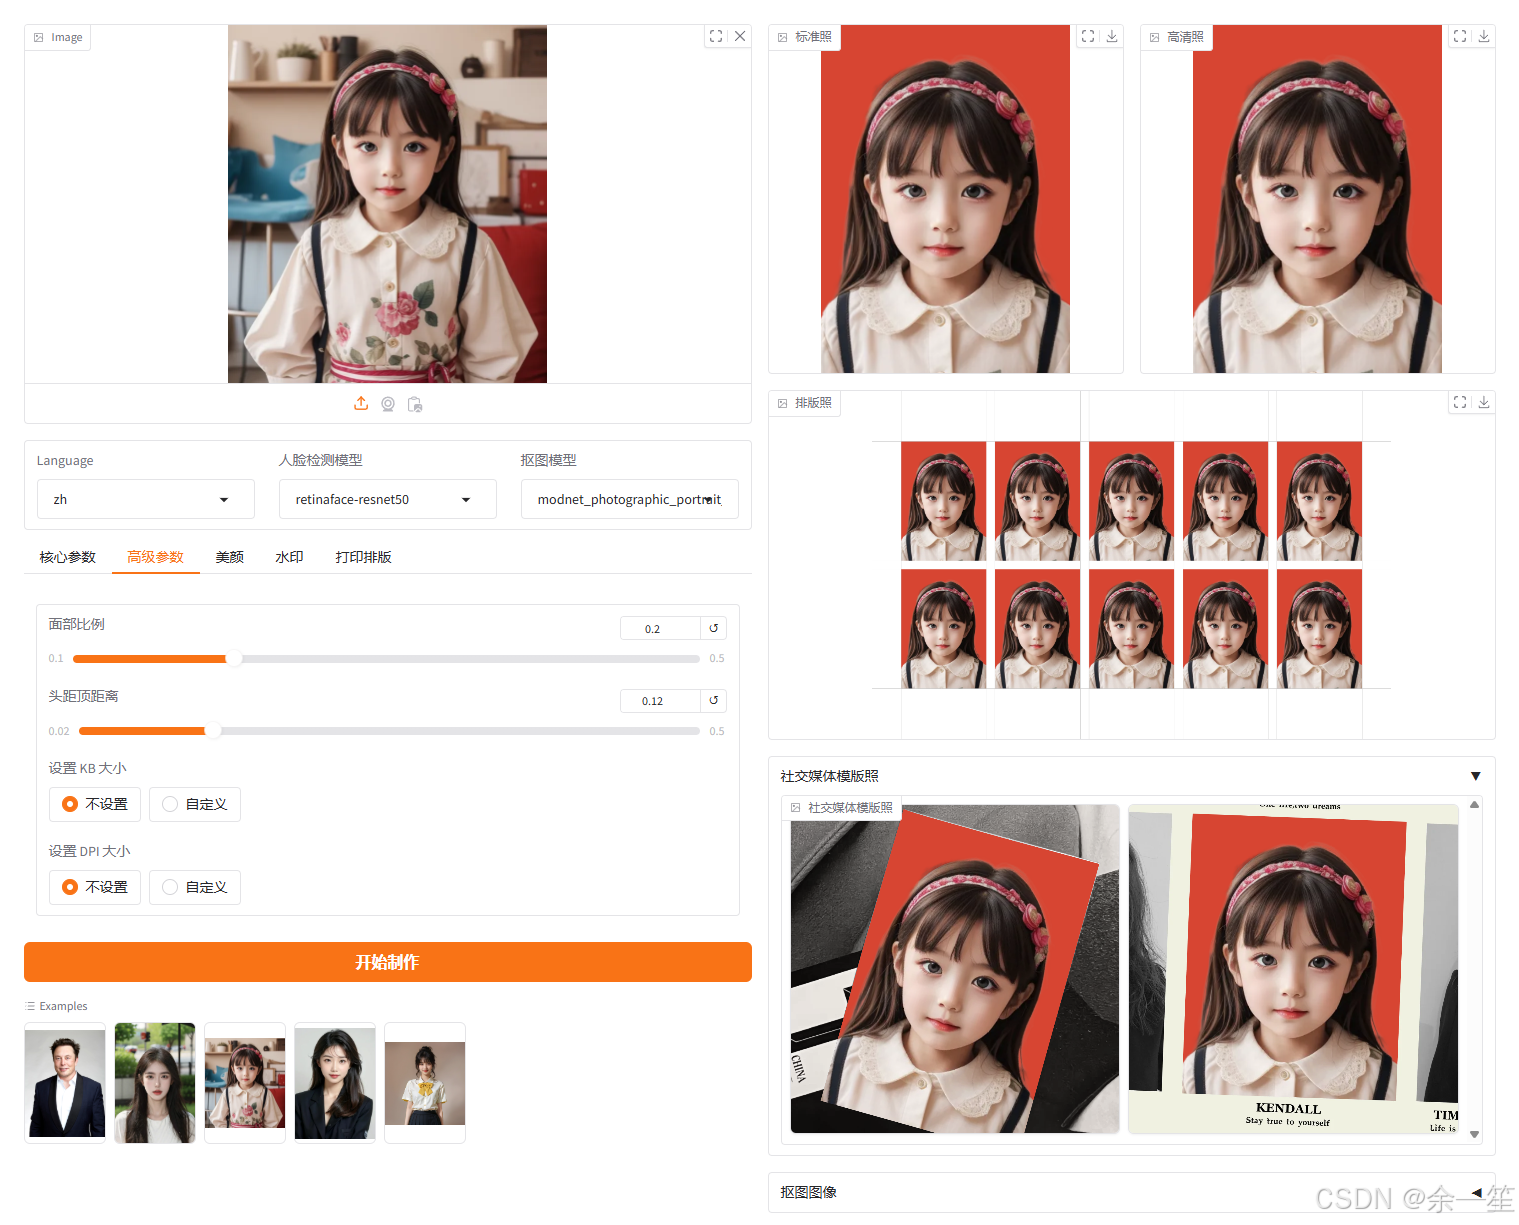The image size is (1519, 1225).
Task: Click the webcam capture icon
Action: coord(388,404)
